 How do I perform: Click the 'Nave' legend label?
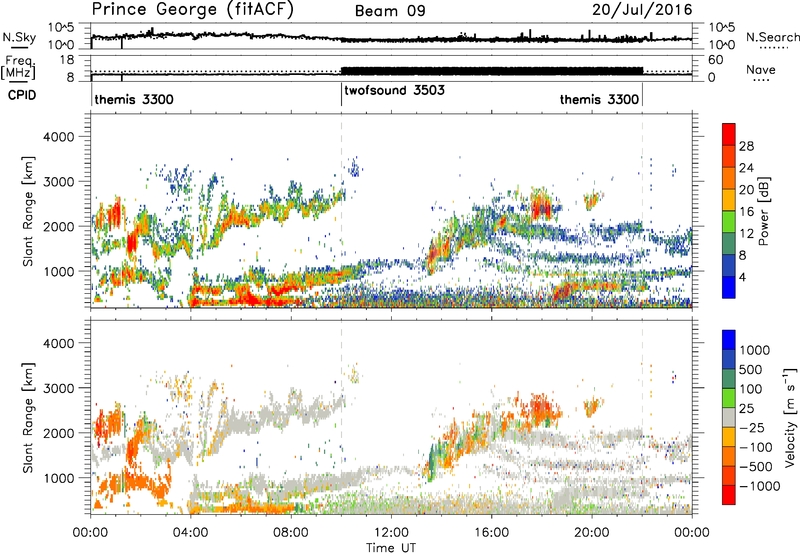(761, 70)
